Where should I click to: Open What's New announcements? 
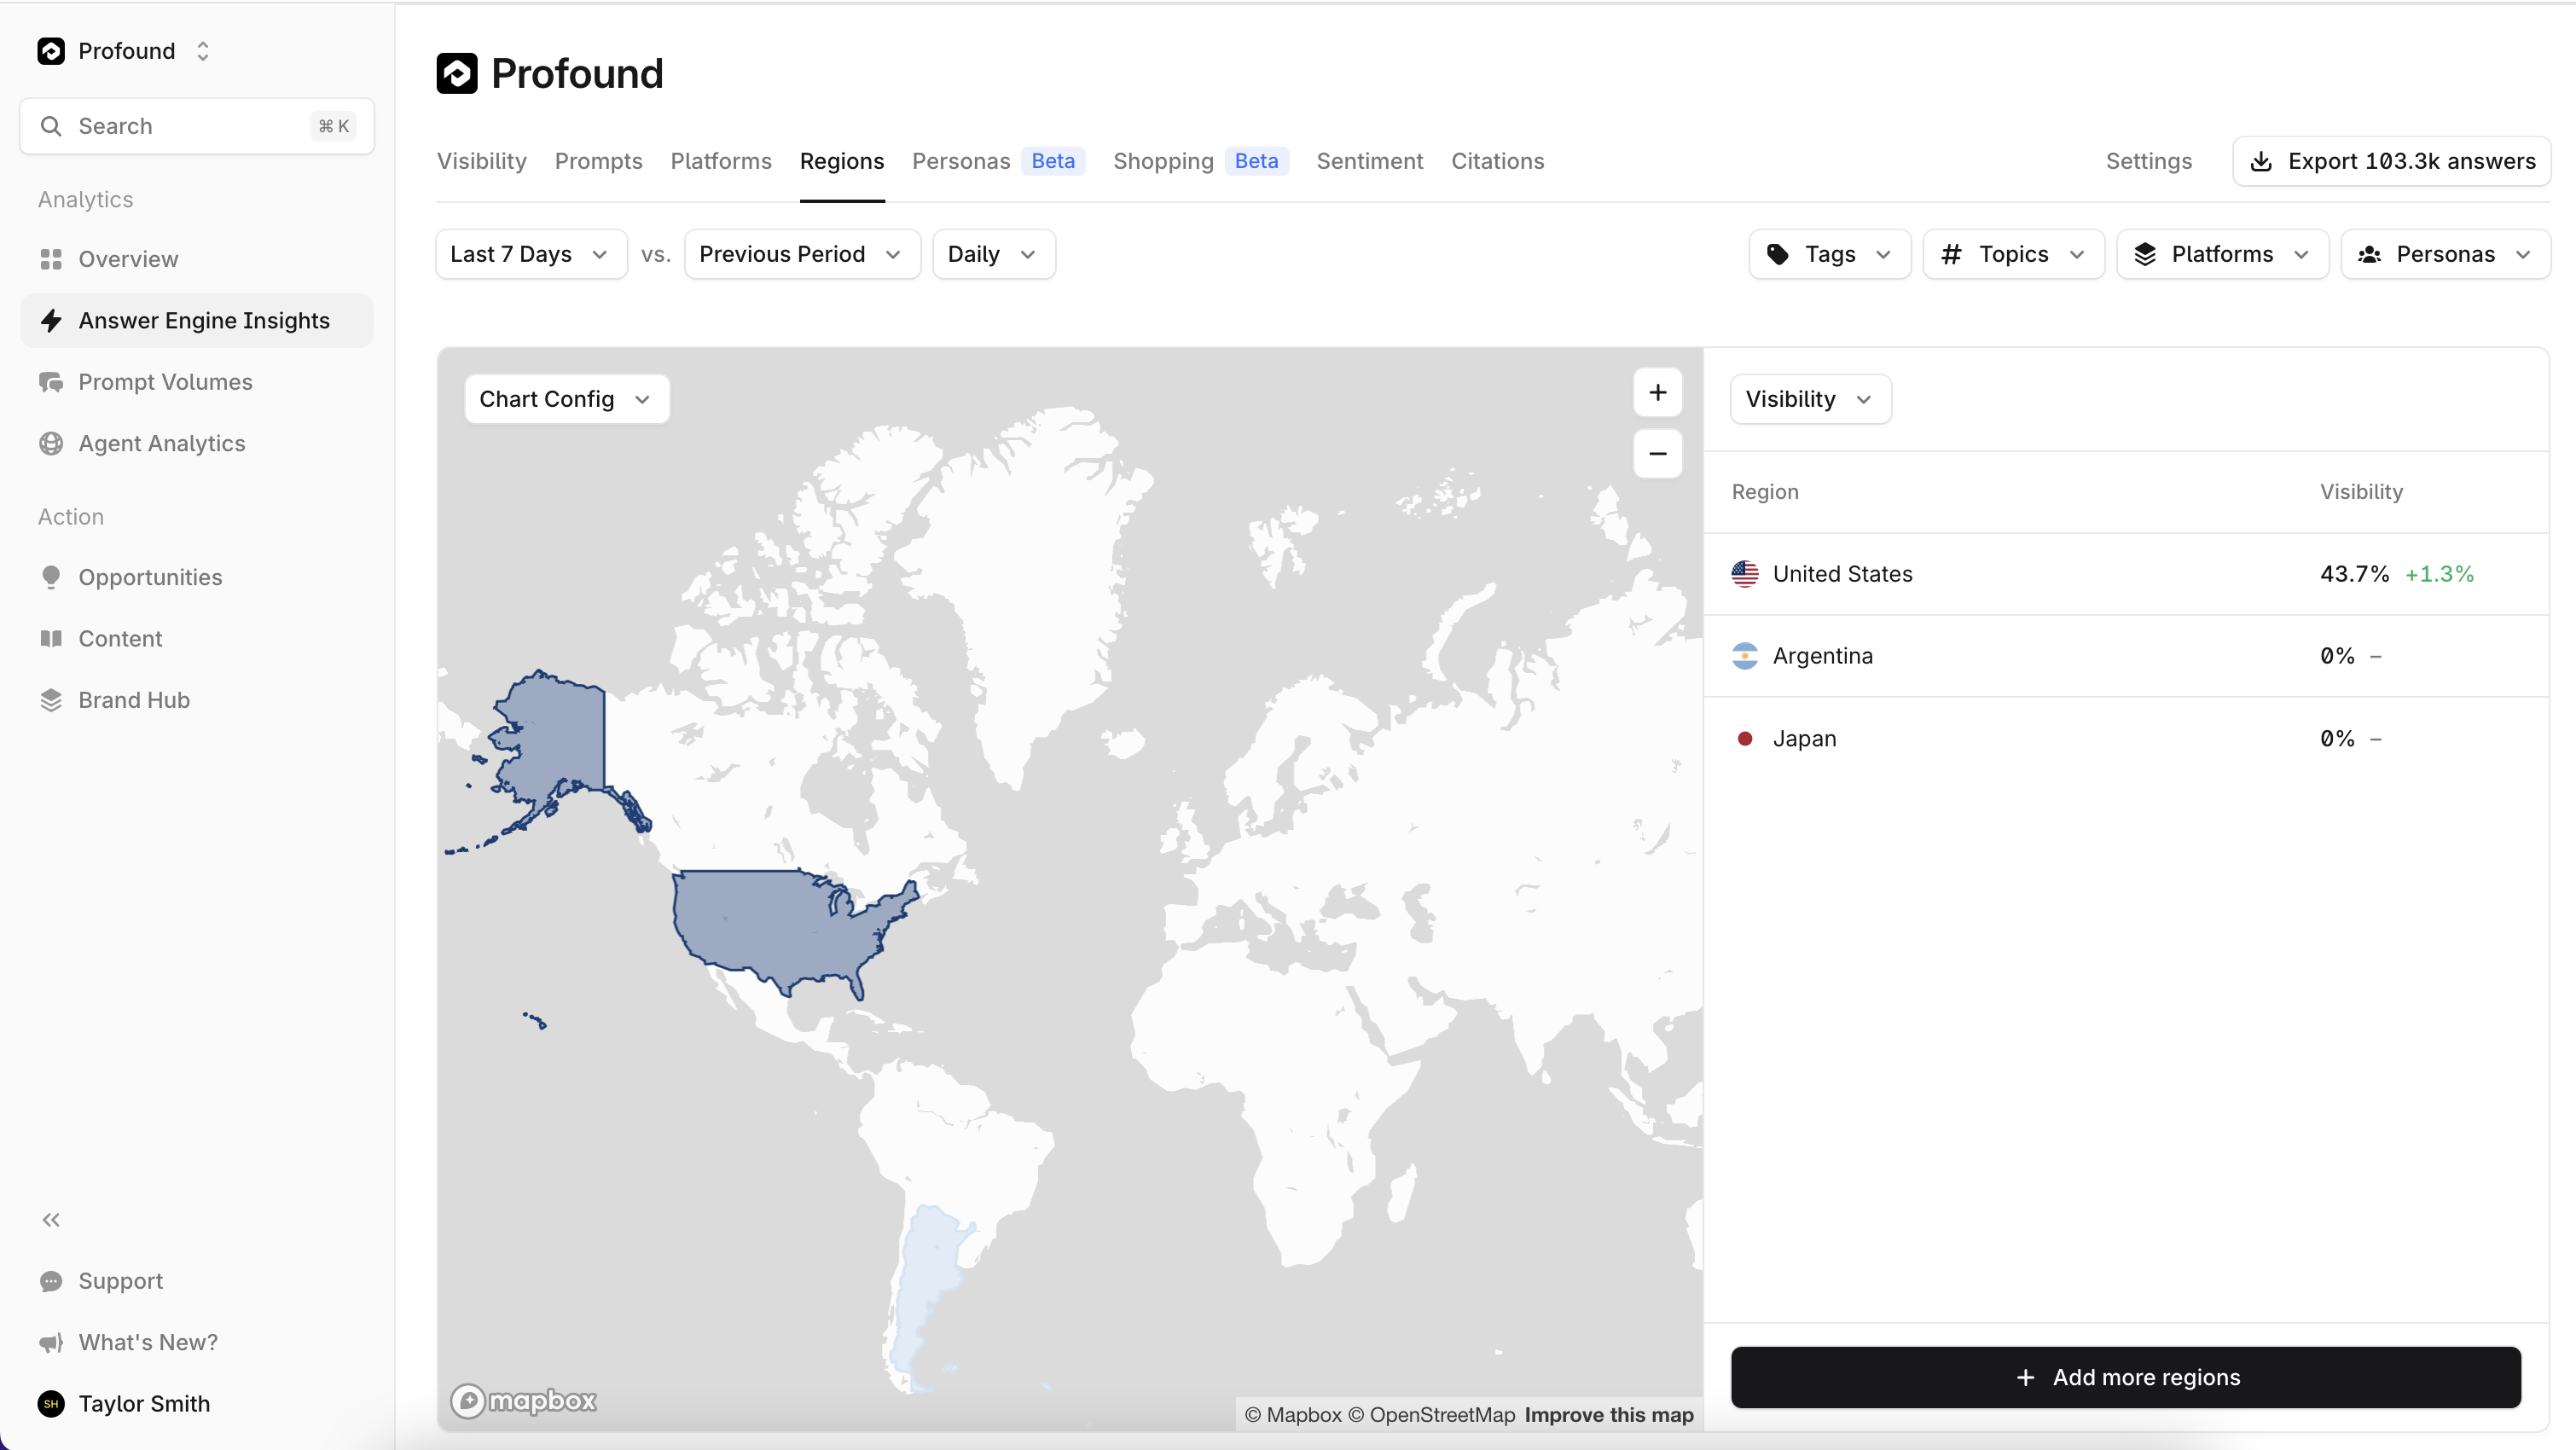point(147,1342)
